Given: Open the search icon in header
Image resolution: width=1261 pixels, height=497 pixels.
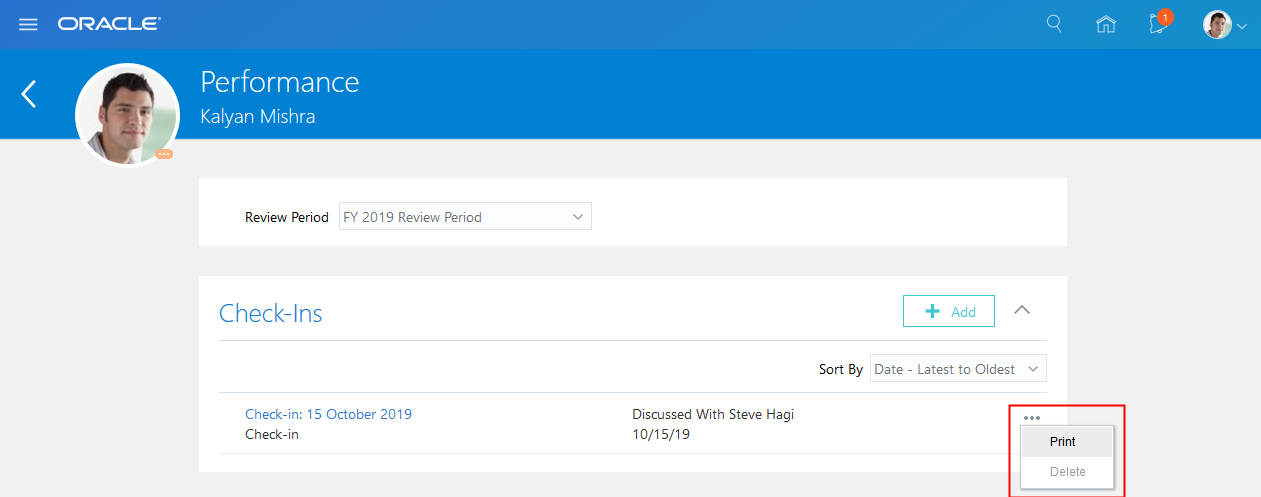Looking at the screenshot, I should (1054, 24).
